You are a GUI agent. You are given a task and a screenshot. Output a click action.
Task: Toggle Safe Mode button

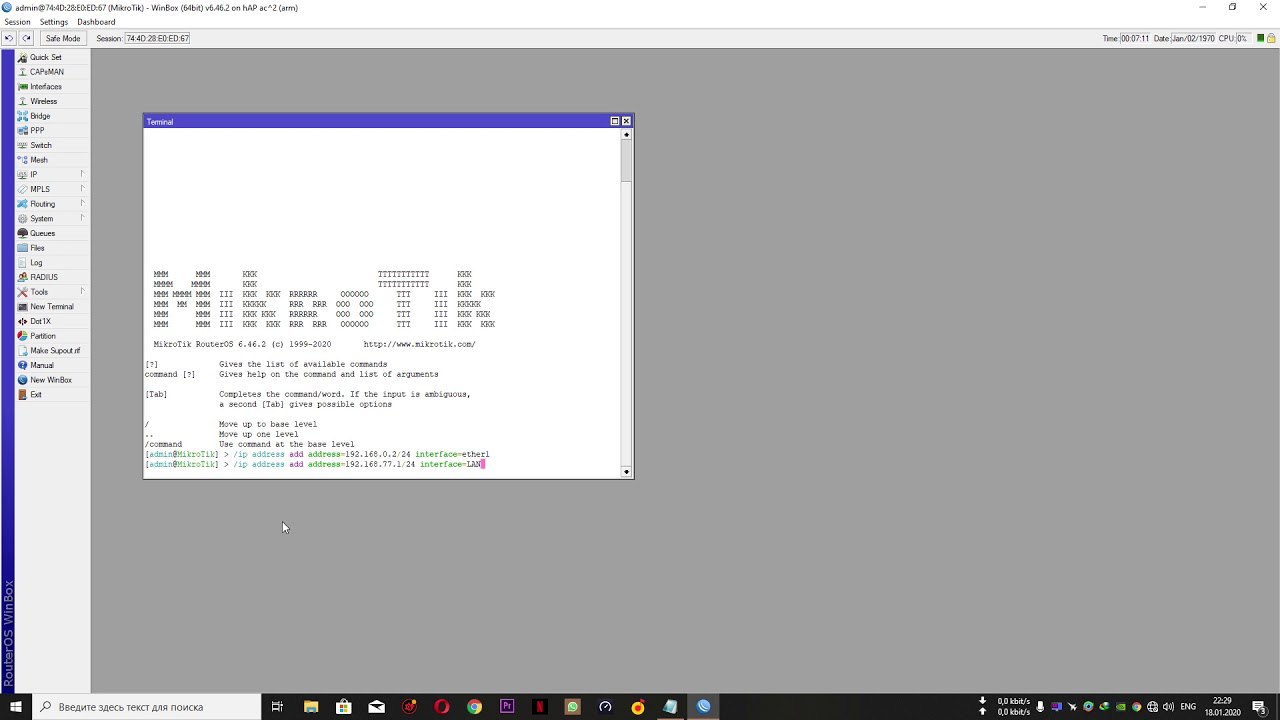coord(63,38)
